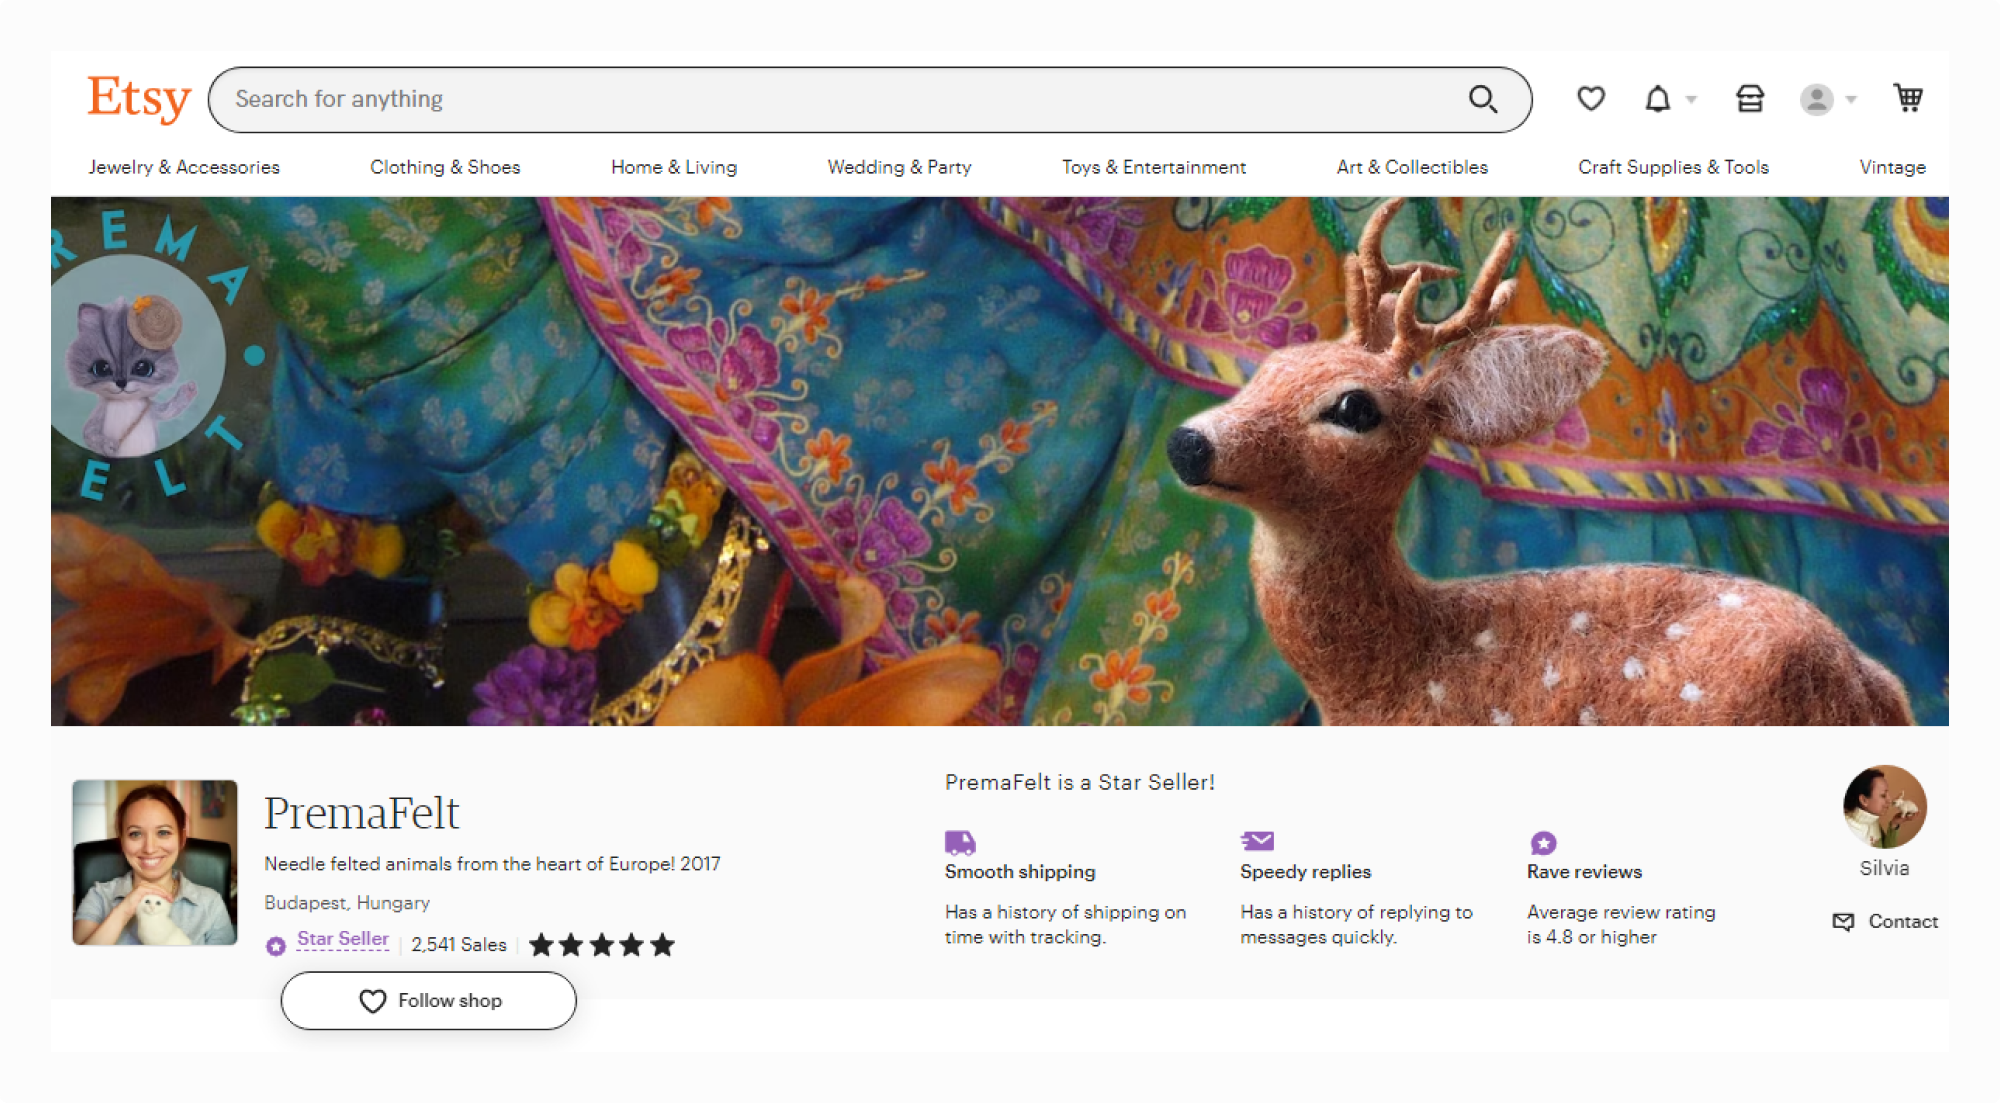Open the shopping cart icon
2000x1103 pixels.
click(1908, 98)
